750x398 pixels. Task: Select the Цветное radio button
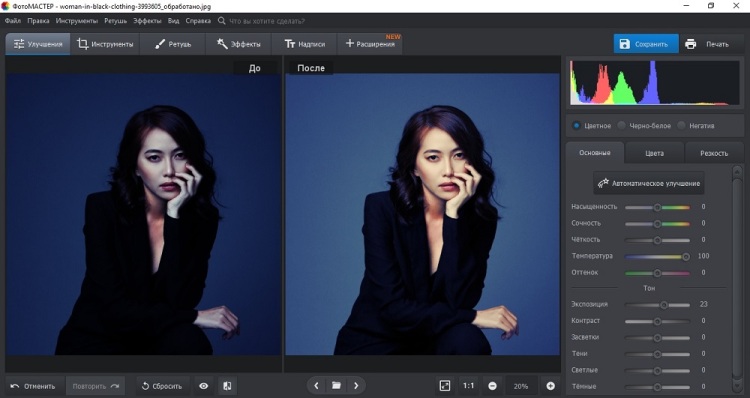pos(576,125)
